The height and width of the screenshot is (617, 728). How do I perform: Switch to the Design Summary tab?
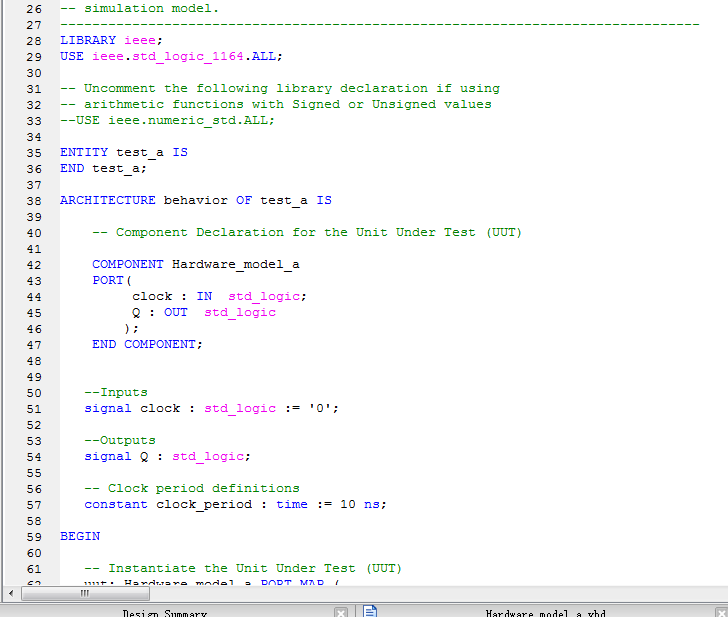(165, 612)
